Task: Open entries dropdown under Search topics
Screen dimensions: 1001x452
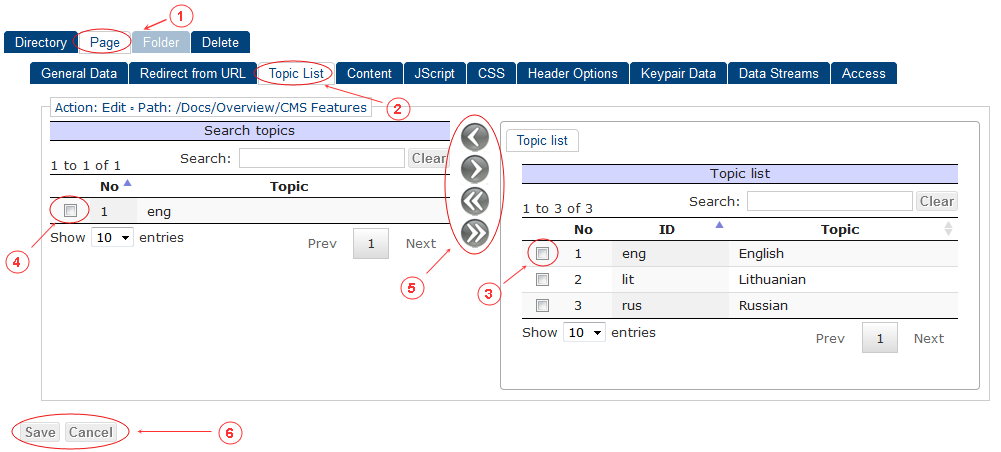Action: click(112, 238)
